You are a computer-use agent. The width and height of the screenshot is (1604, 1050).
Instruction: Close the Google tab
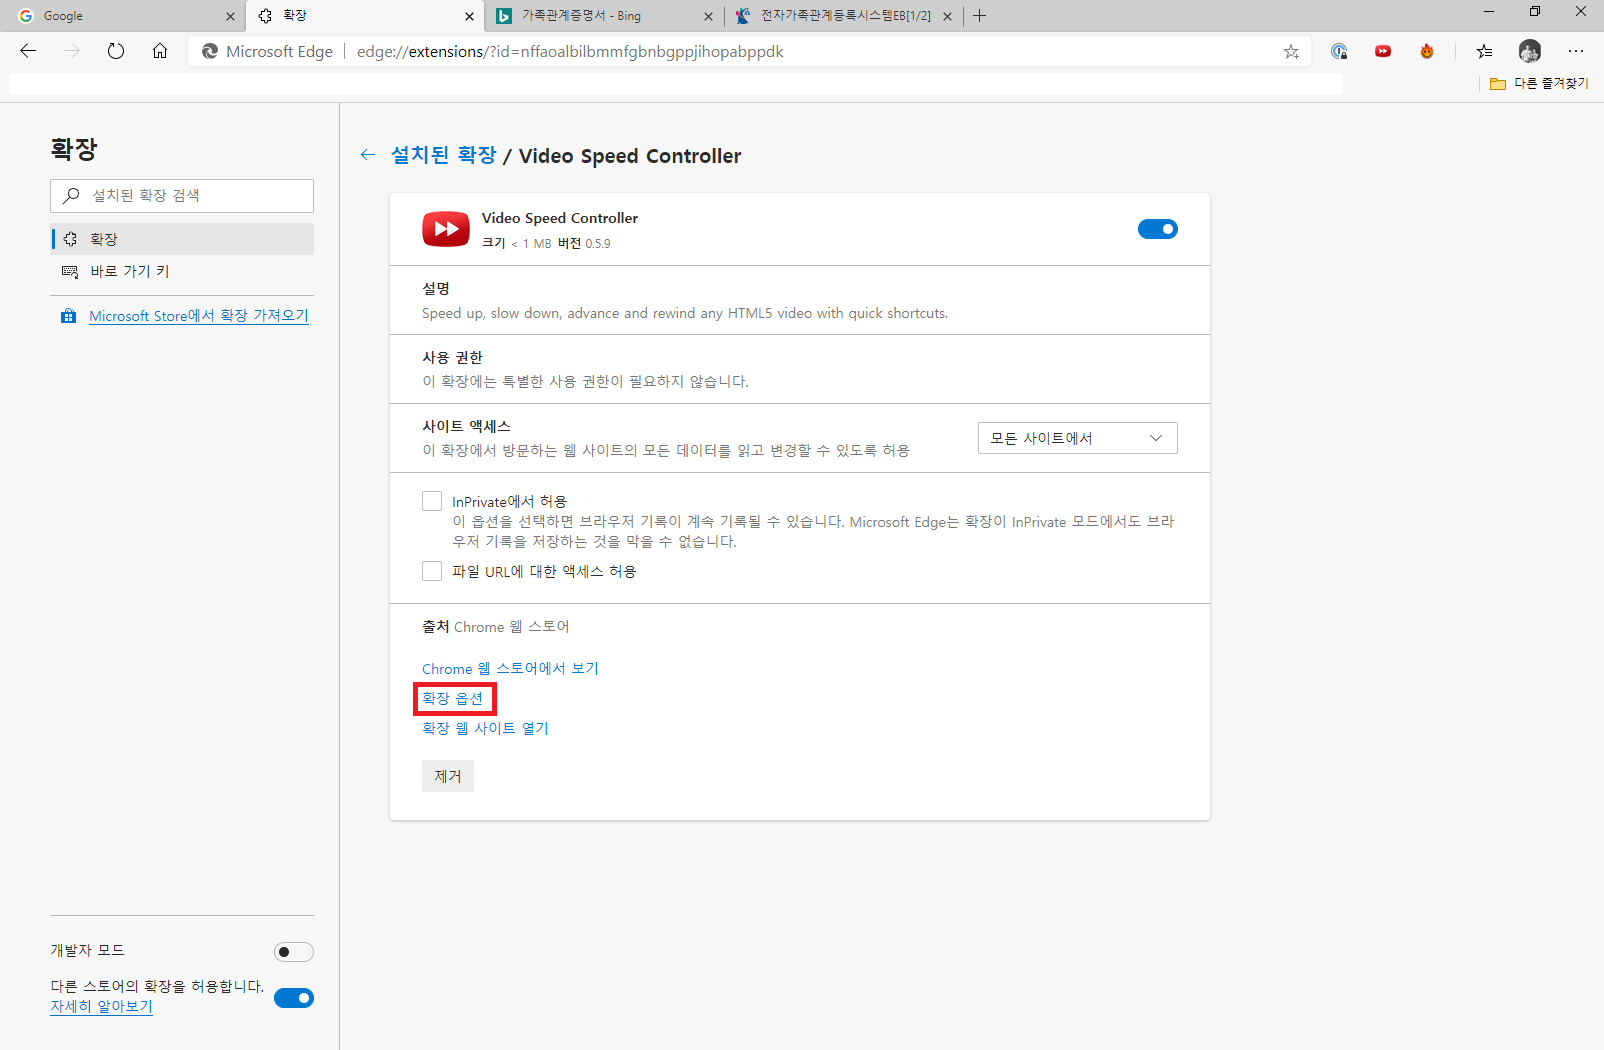tap(230, 16)
